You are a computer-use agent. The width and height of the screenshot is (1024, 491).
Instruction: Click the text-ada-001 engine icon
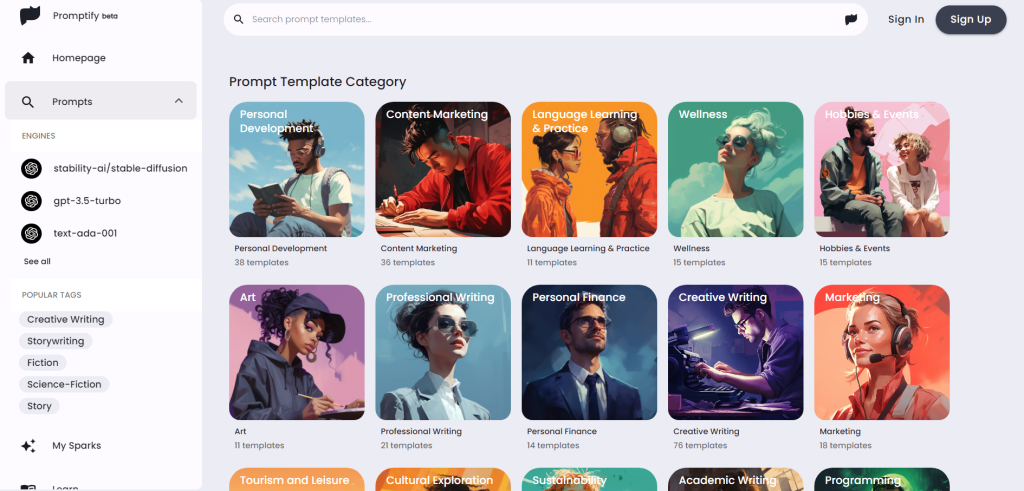pos(31,233)
